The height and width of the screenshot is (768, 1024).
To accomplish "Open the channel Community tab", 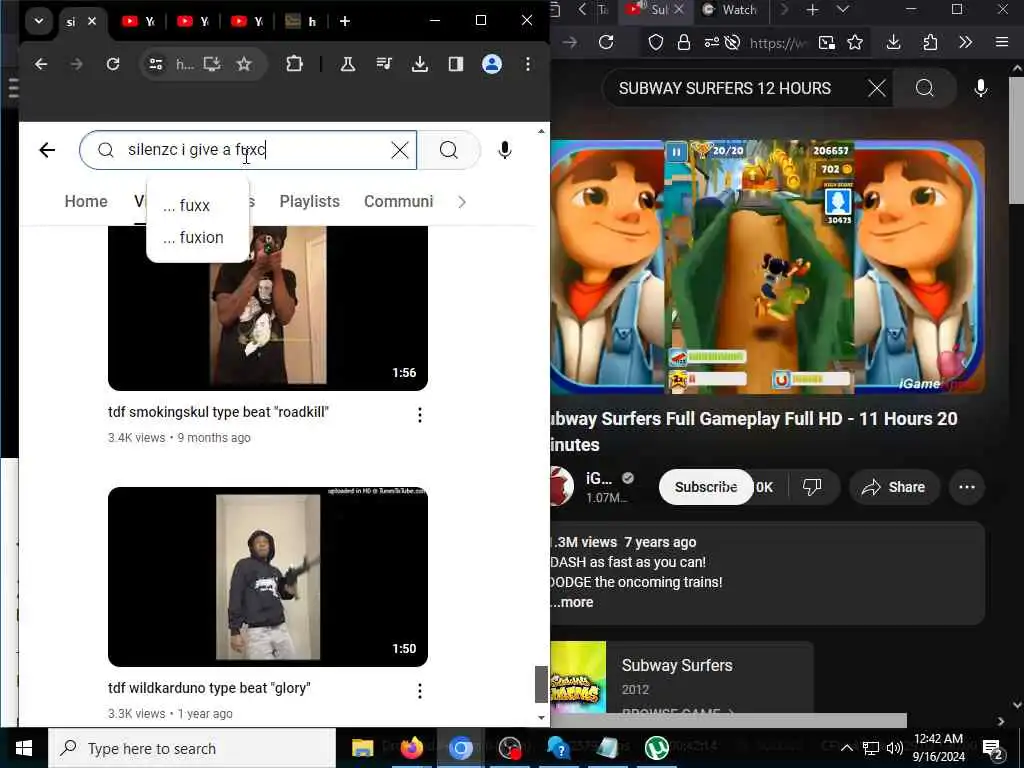I will click(398, 201).
